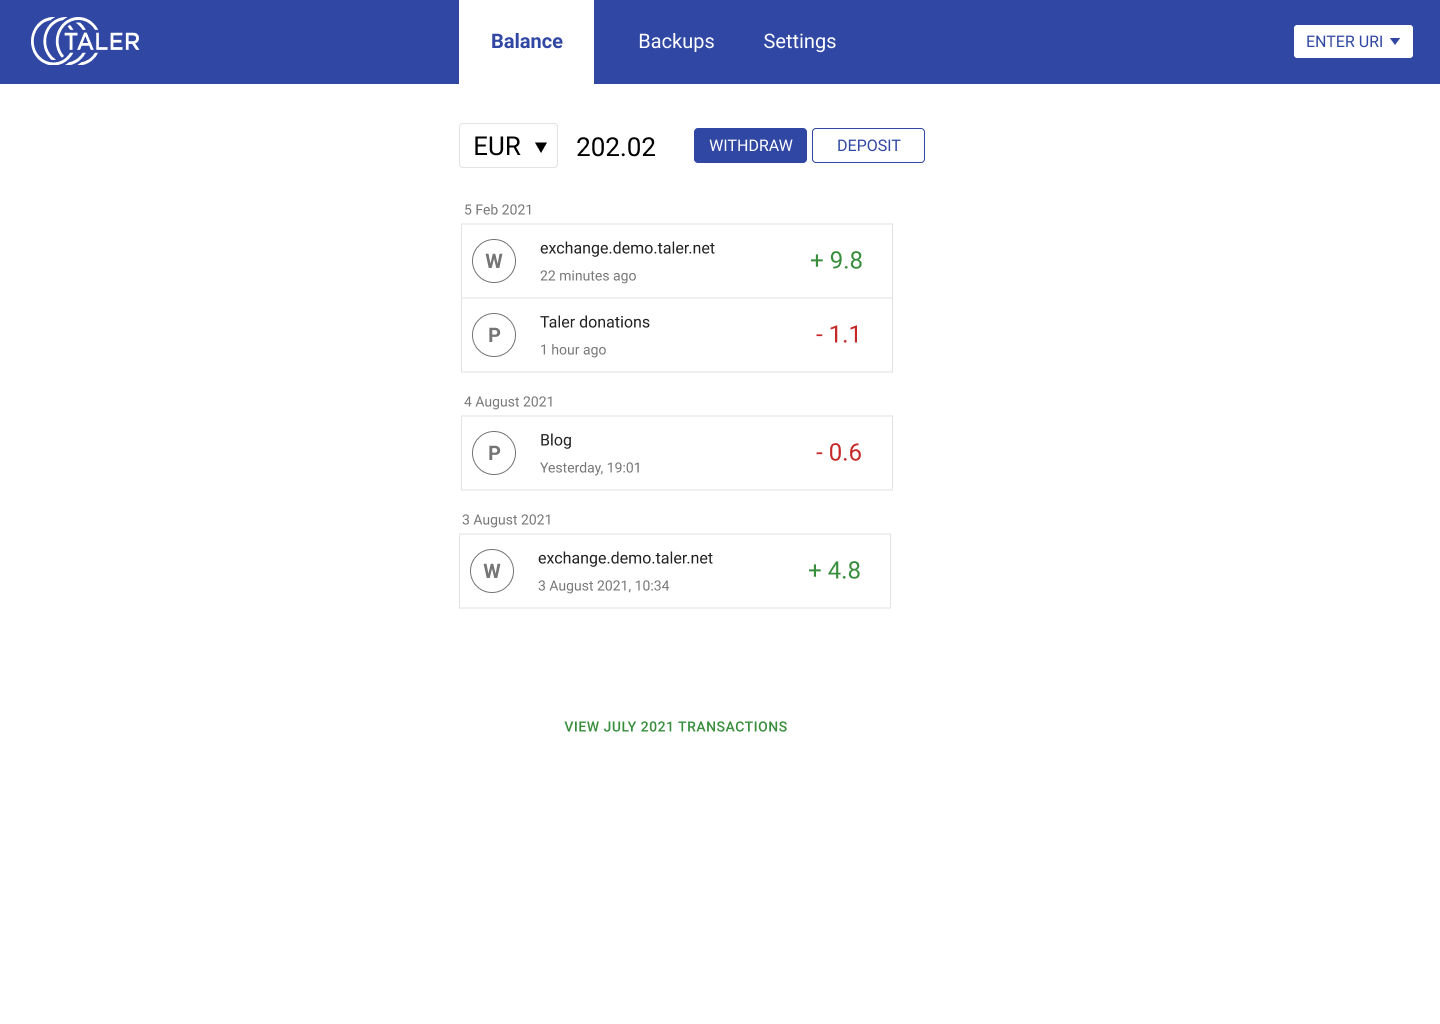Click the Taler logo in the header
The height and width of the screenshot is (1024, 1440).
86,41
